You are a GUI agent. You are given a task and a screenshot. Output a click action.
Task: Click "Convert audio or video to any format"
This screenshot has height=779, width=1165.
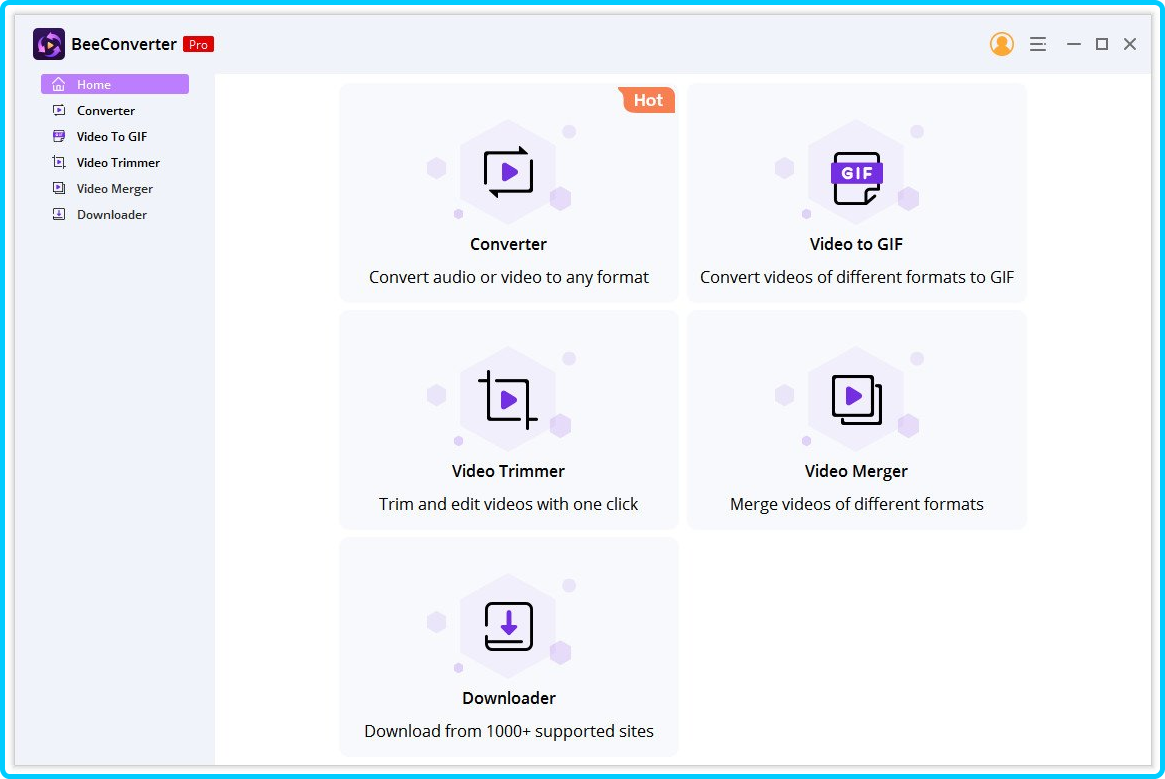[x=509, y=277]
